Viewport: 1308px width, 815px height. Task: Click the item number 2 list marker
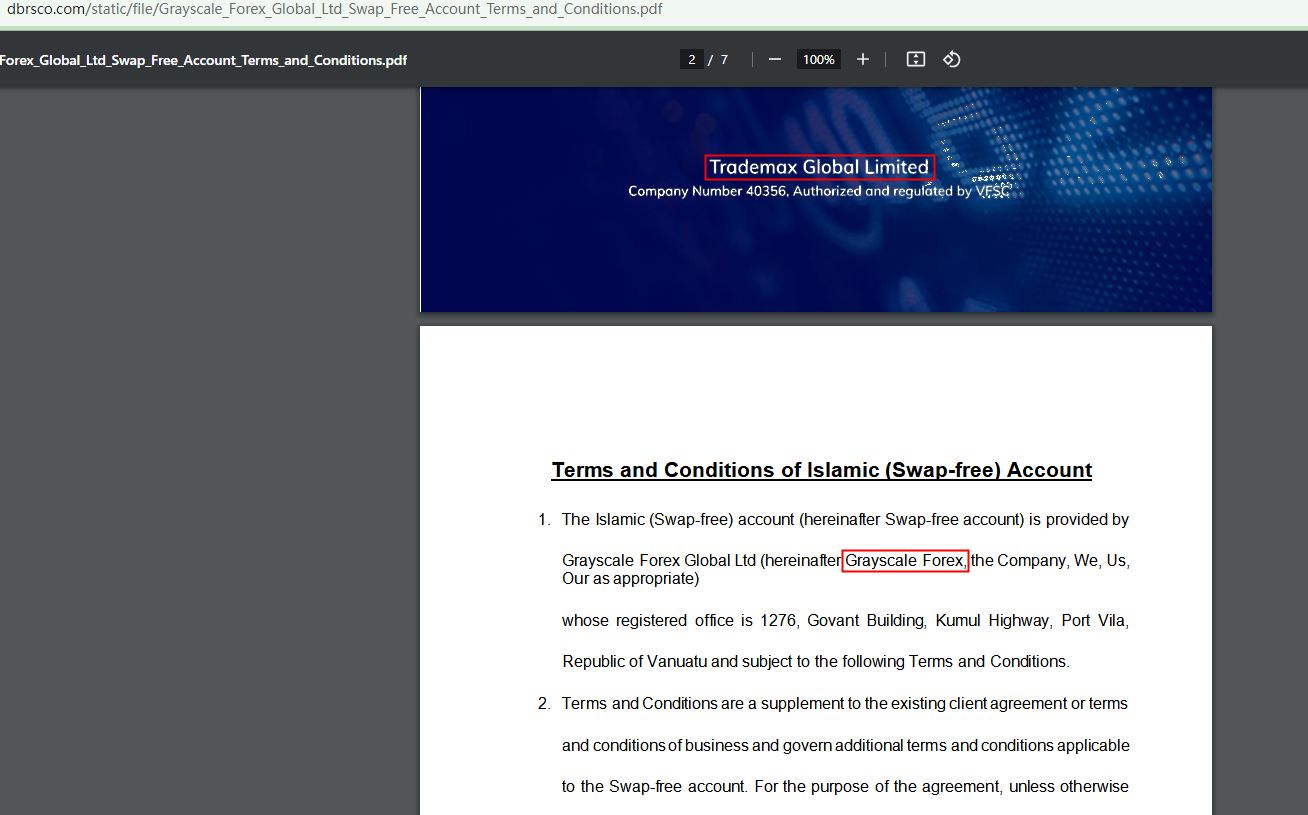(544, 704)
